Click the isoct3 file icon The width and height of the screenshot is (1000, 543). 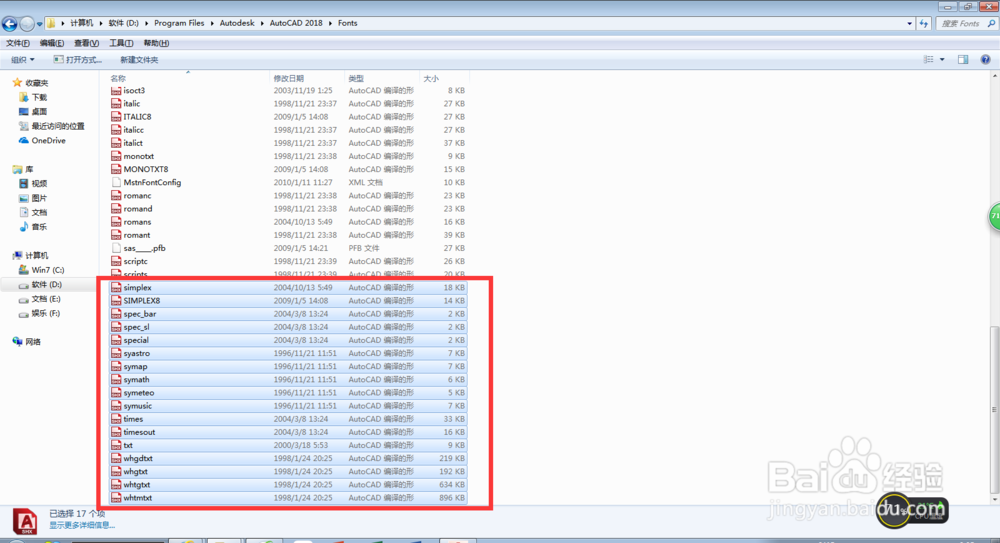(116, 91)
